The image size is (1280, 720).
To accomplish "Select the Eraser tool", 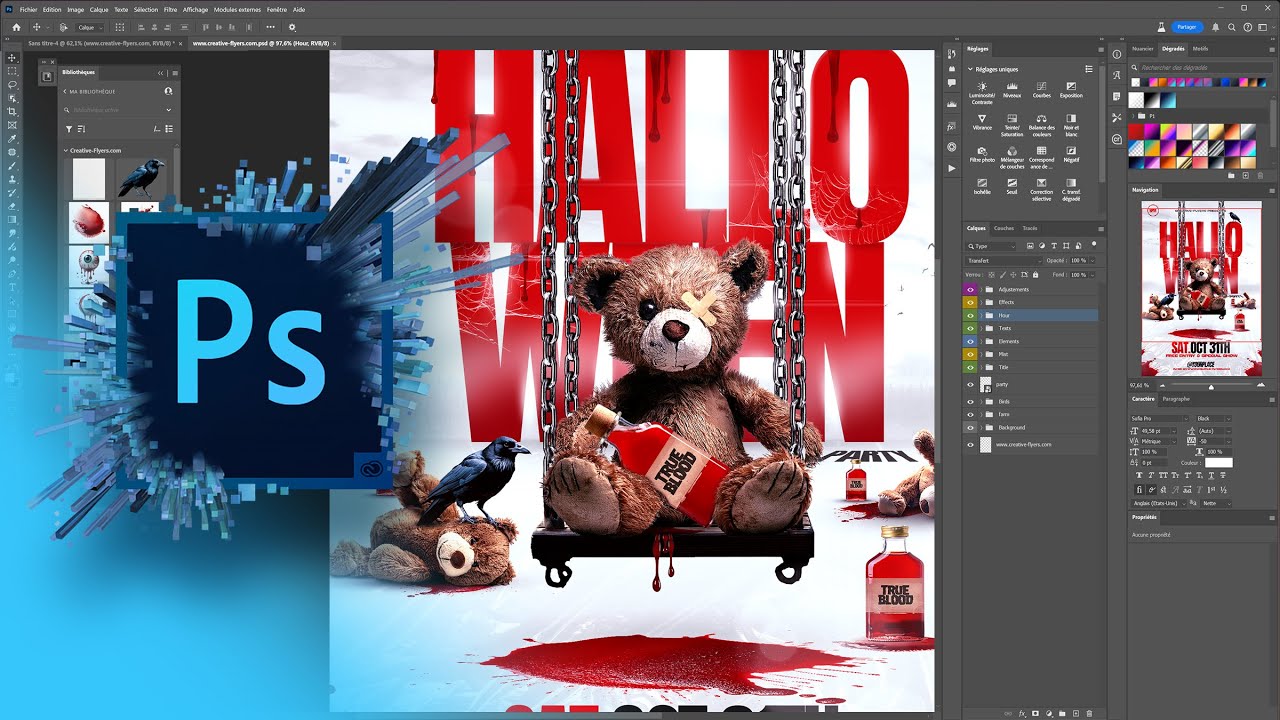I will pos(12,206).
